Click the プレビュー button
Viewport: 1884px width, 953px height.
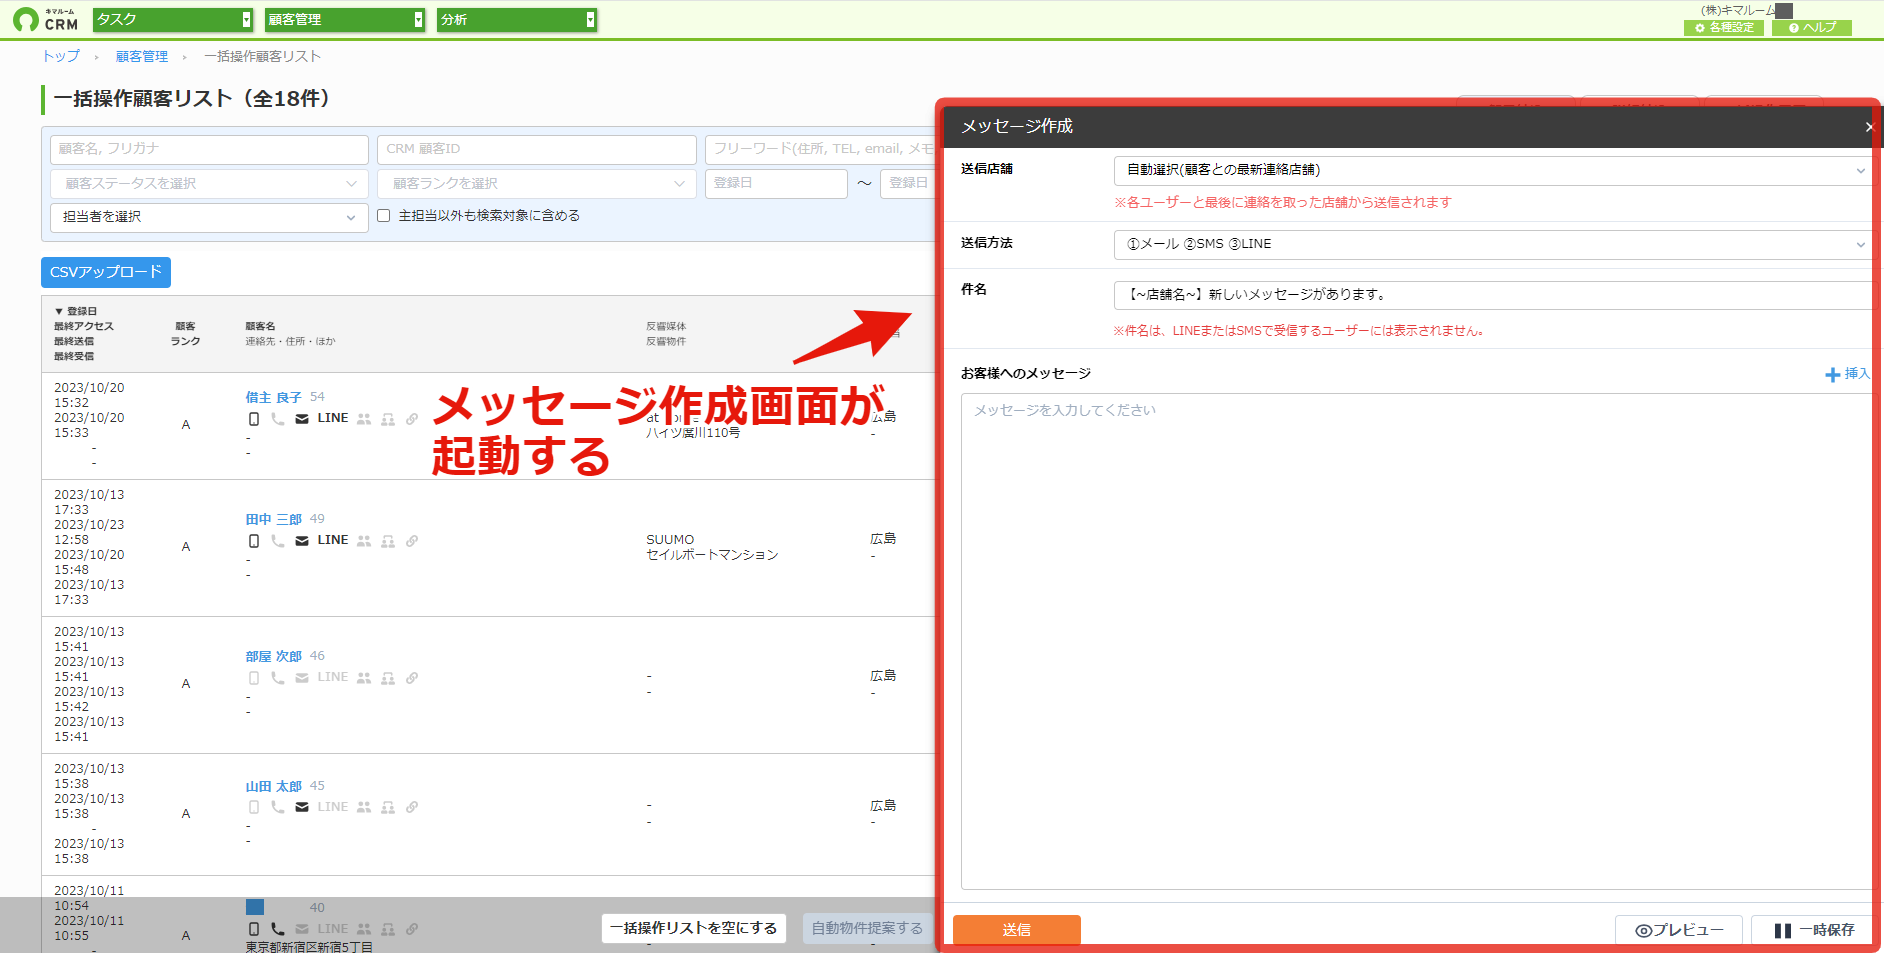tap(1679, 930)
